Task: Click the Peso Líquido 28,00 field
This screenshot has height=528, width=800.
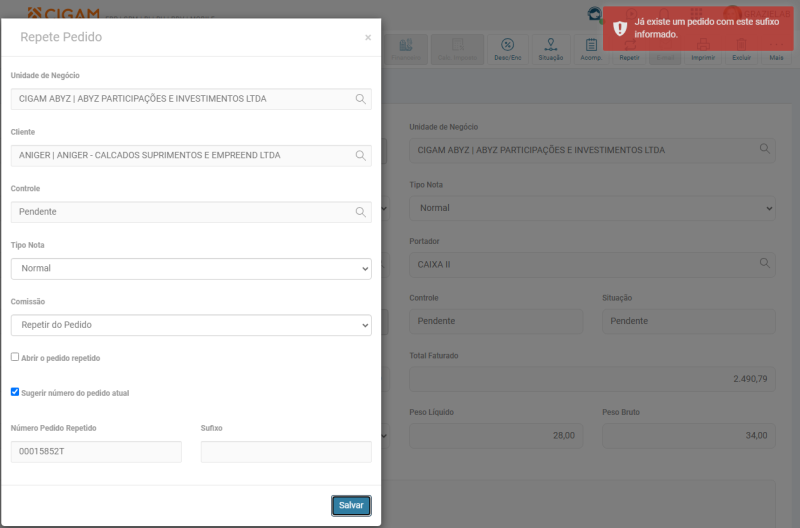Action: coord(496,436)
